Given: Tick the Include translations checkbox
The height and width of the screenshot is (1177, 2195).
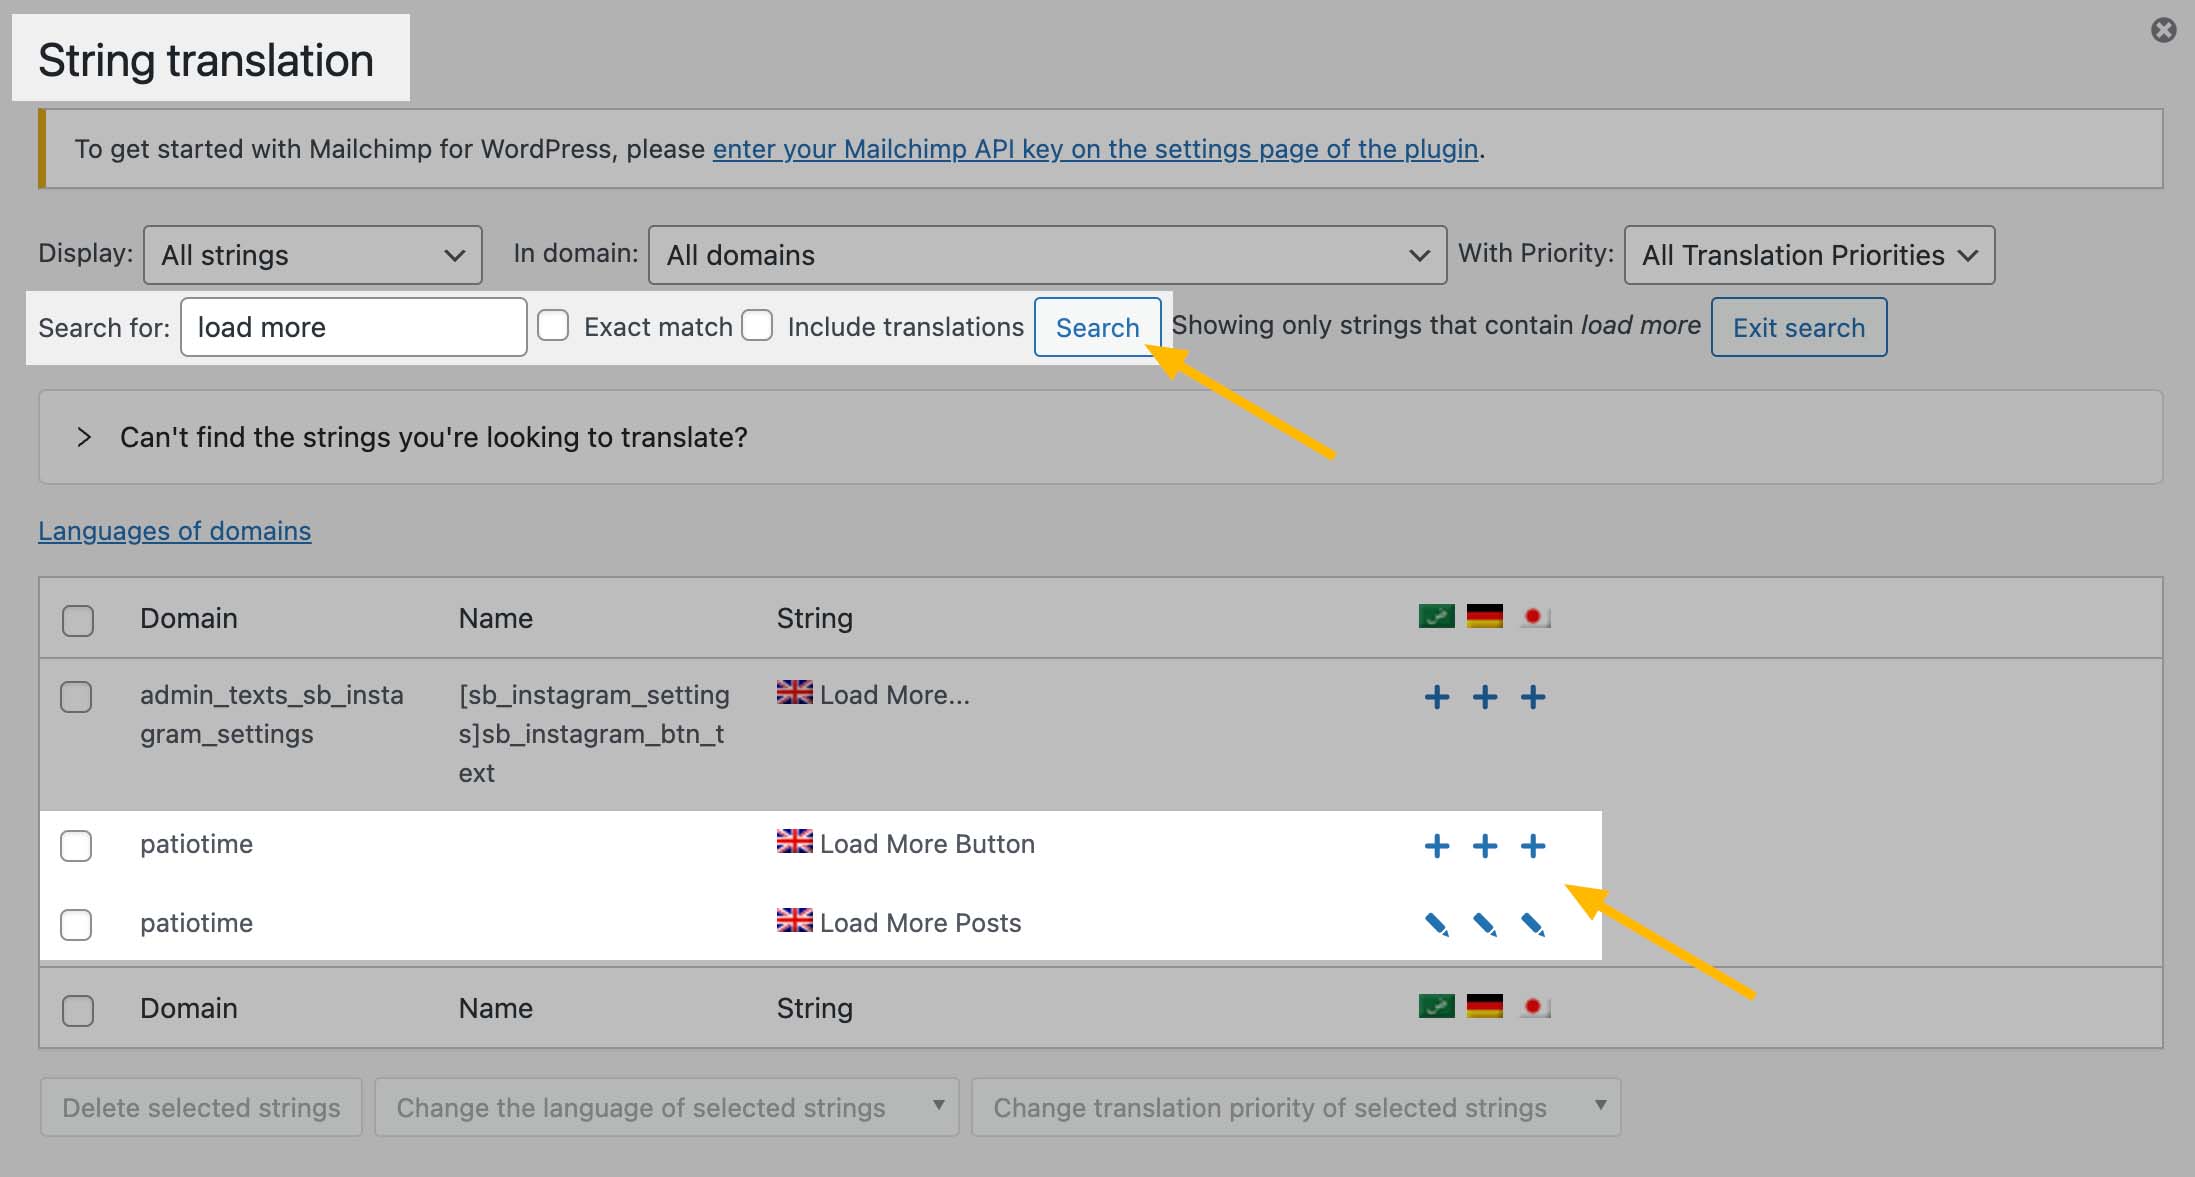Looking at the screenshot, I should (x=757, y=326).
